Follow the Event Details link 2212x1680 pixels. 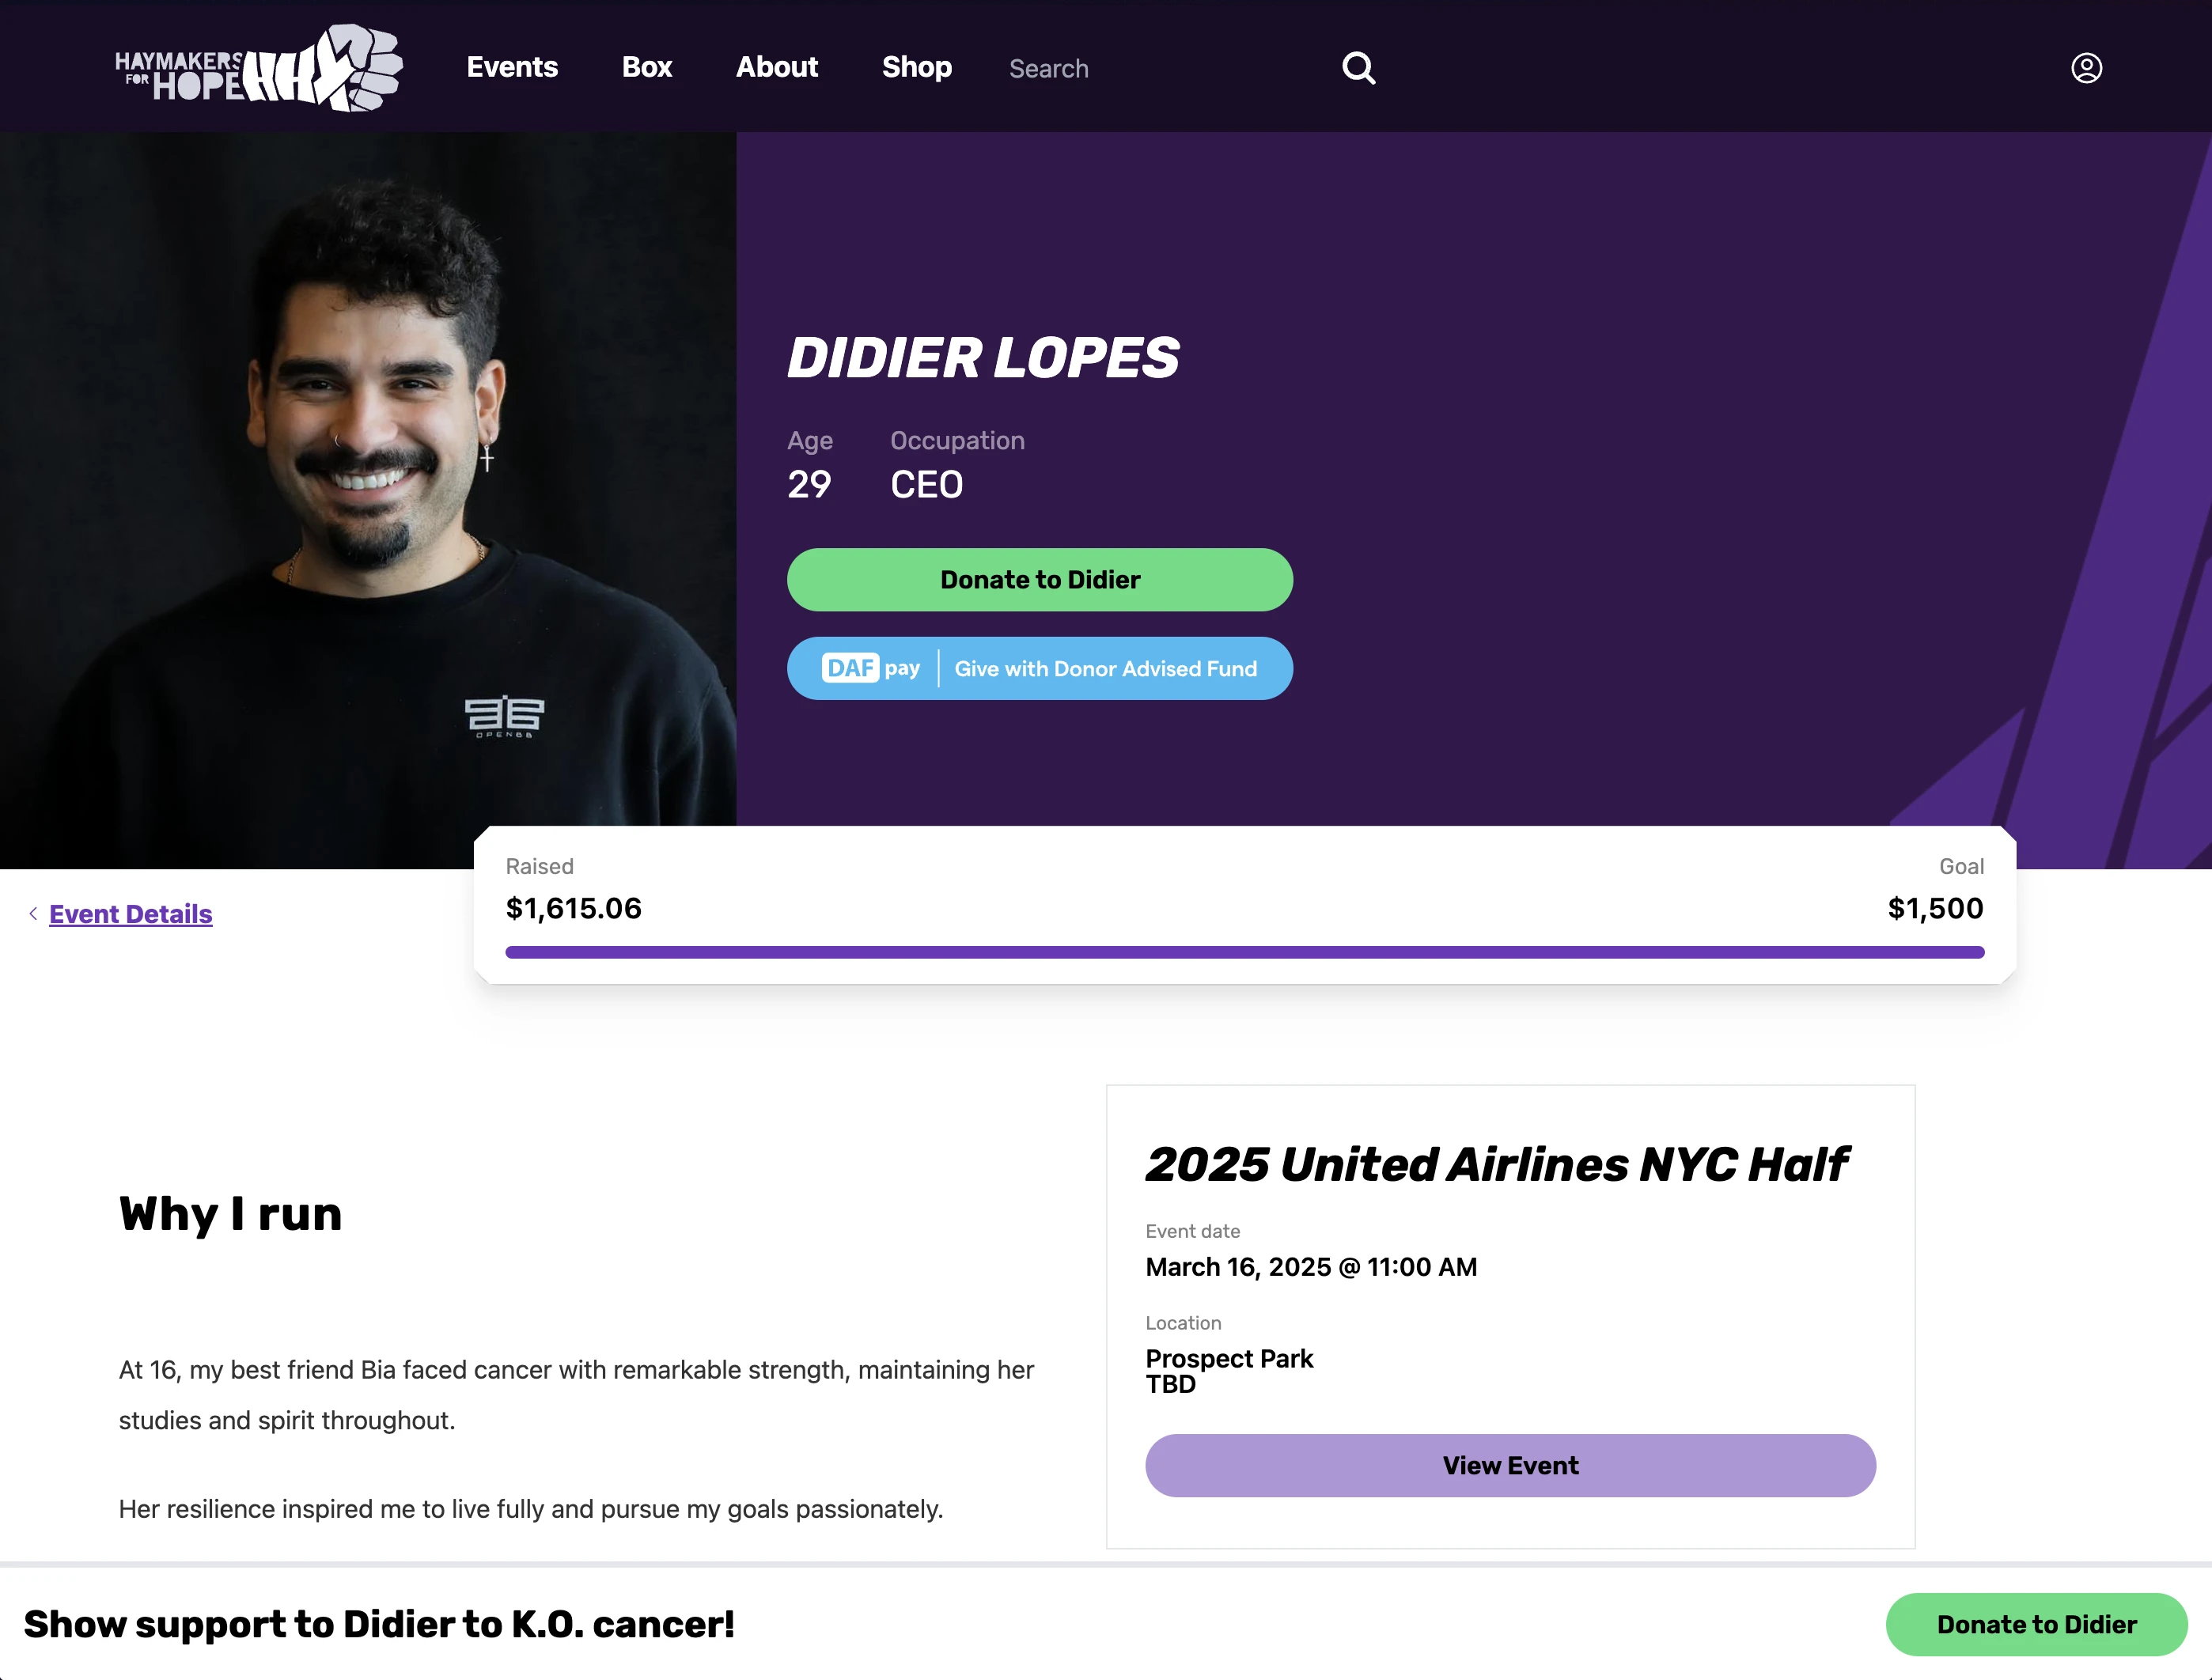[x=131, y=914]
